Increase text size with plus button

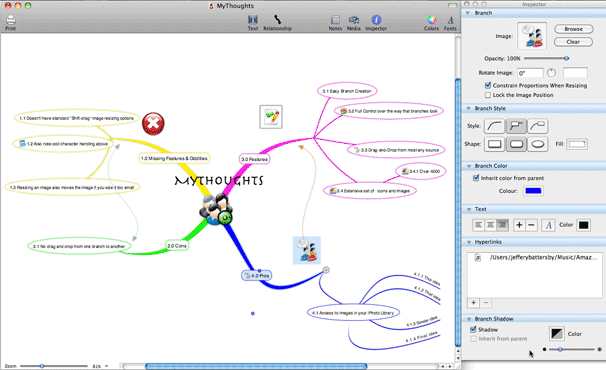coord(519,225)
